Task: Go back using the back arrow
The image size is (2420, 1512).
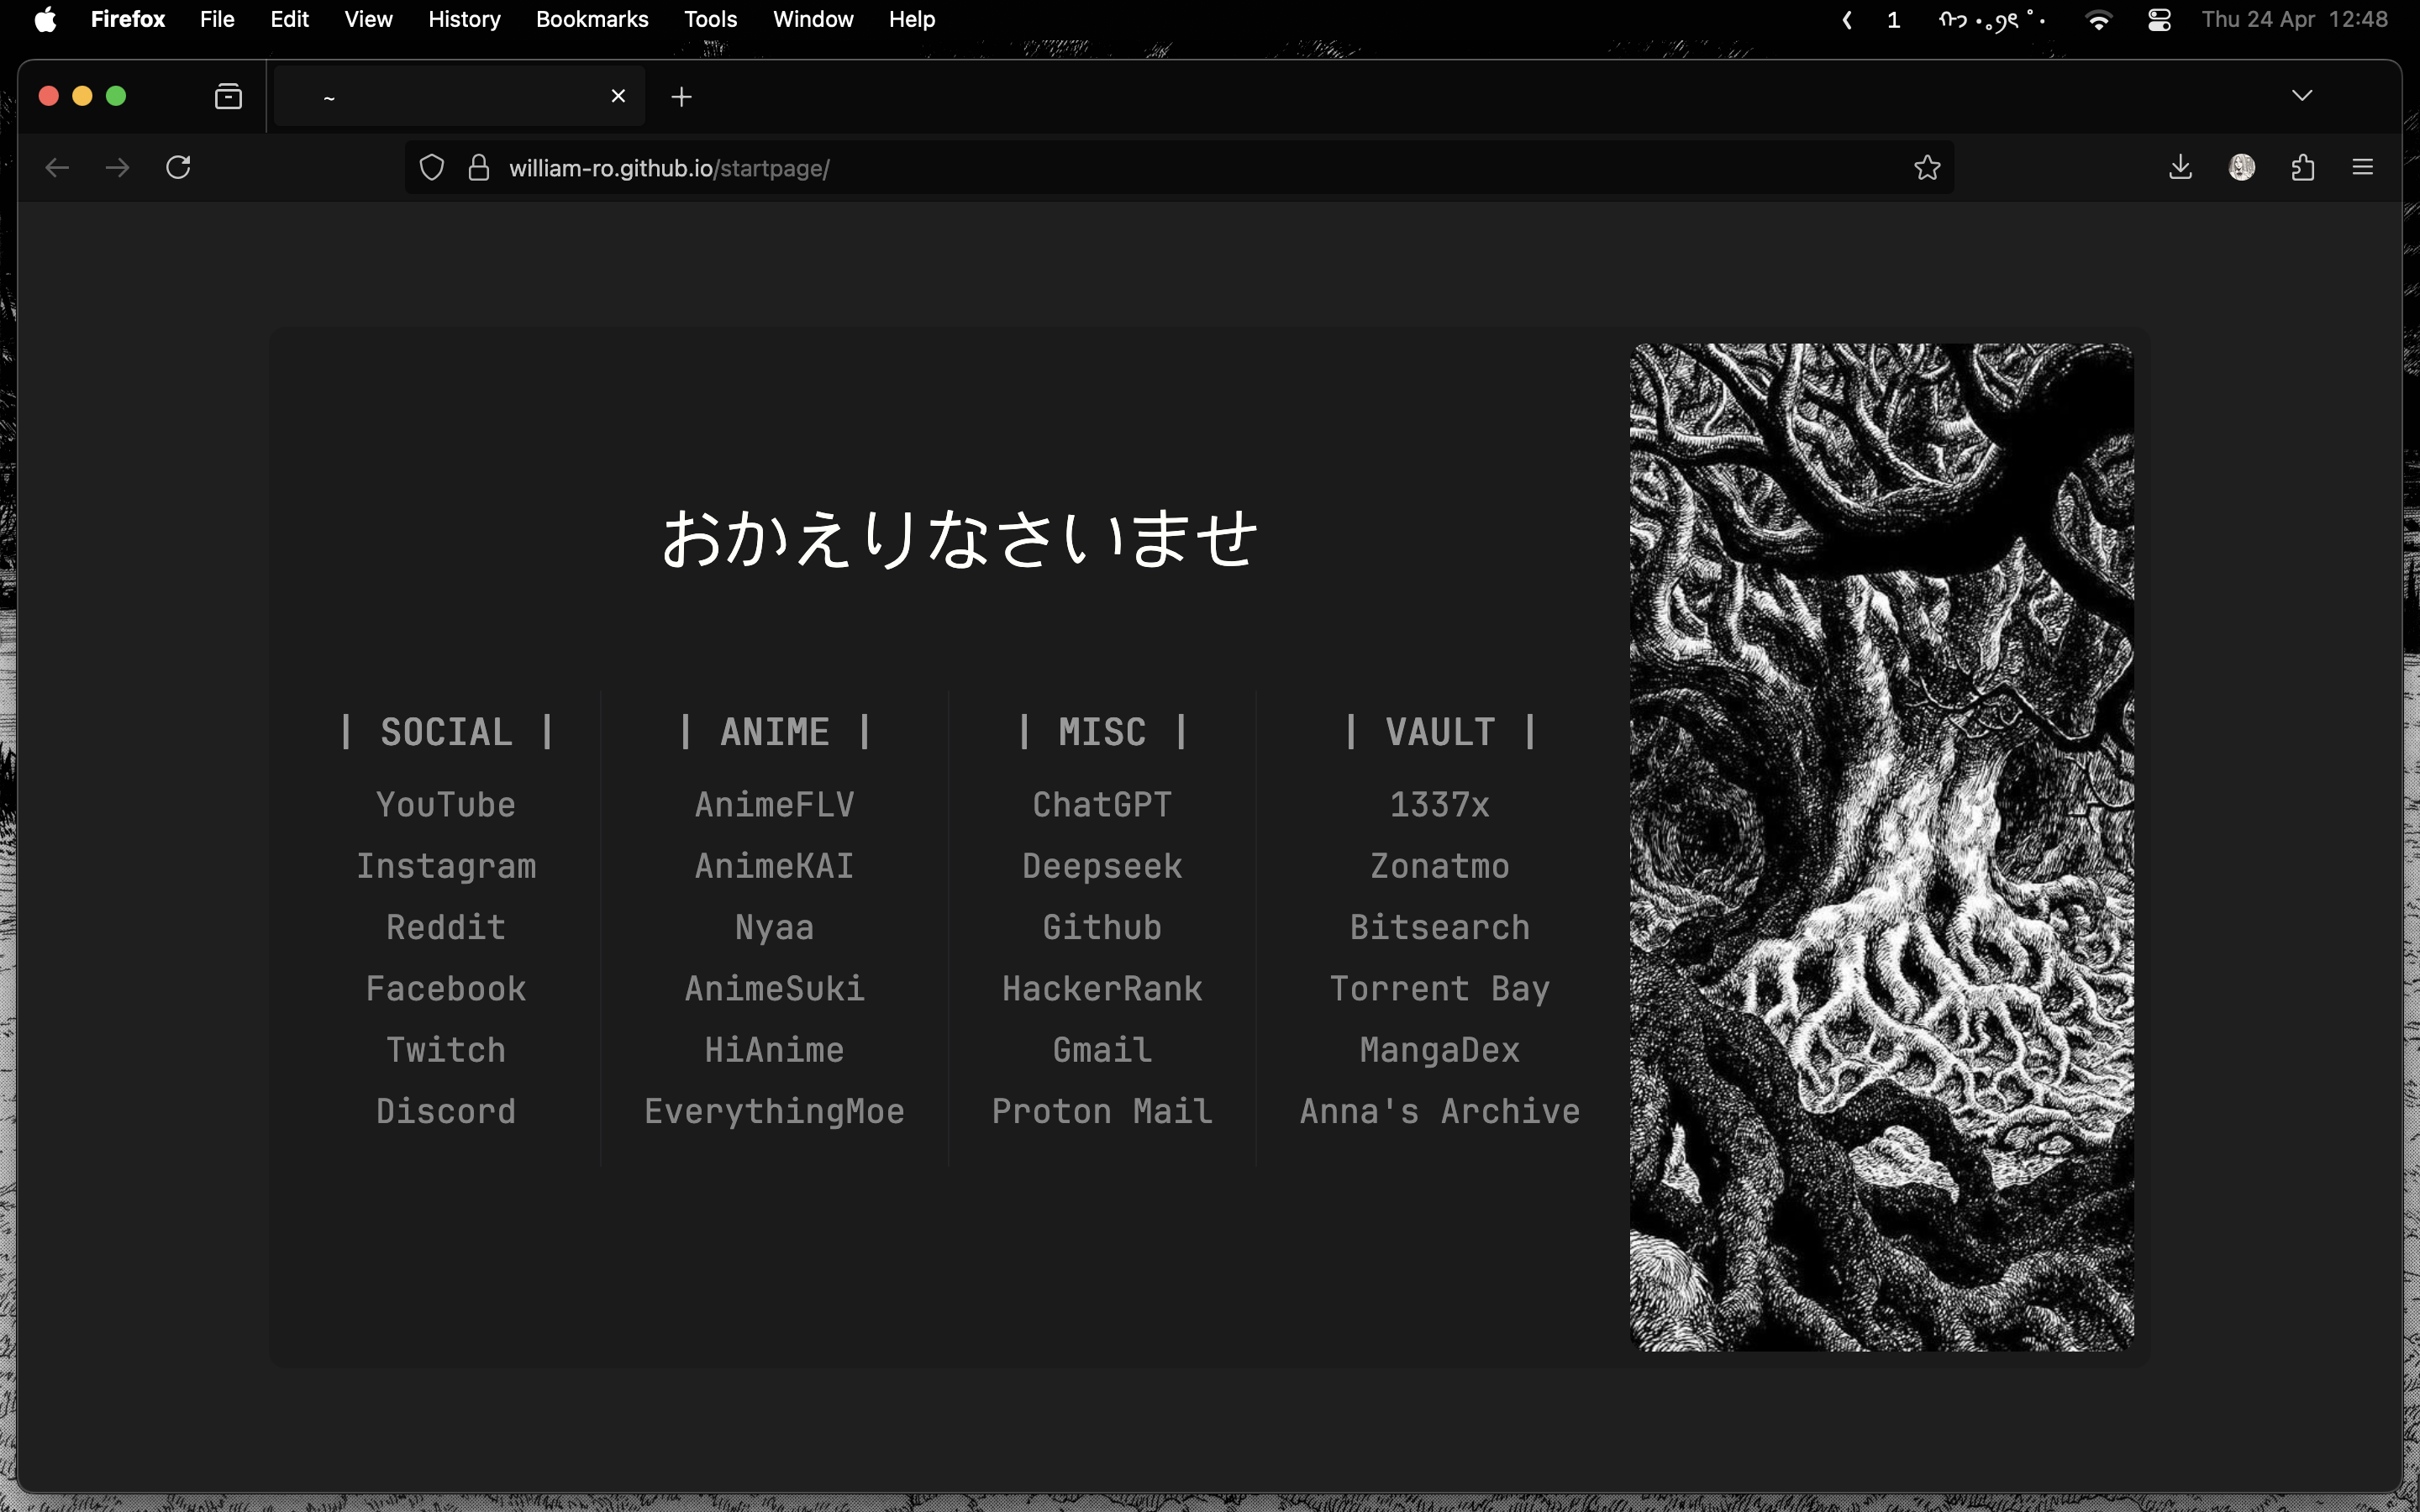Action: [57, 167]
